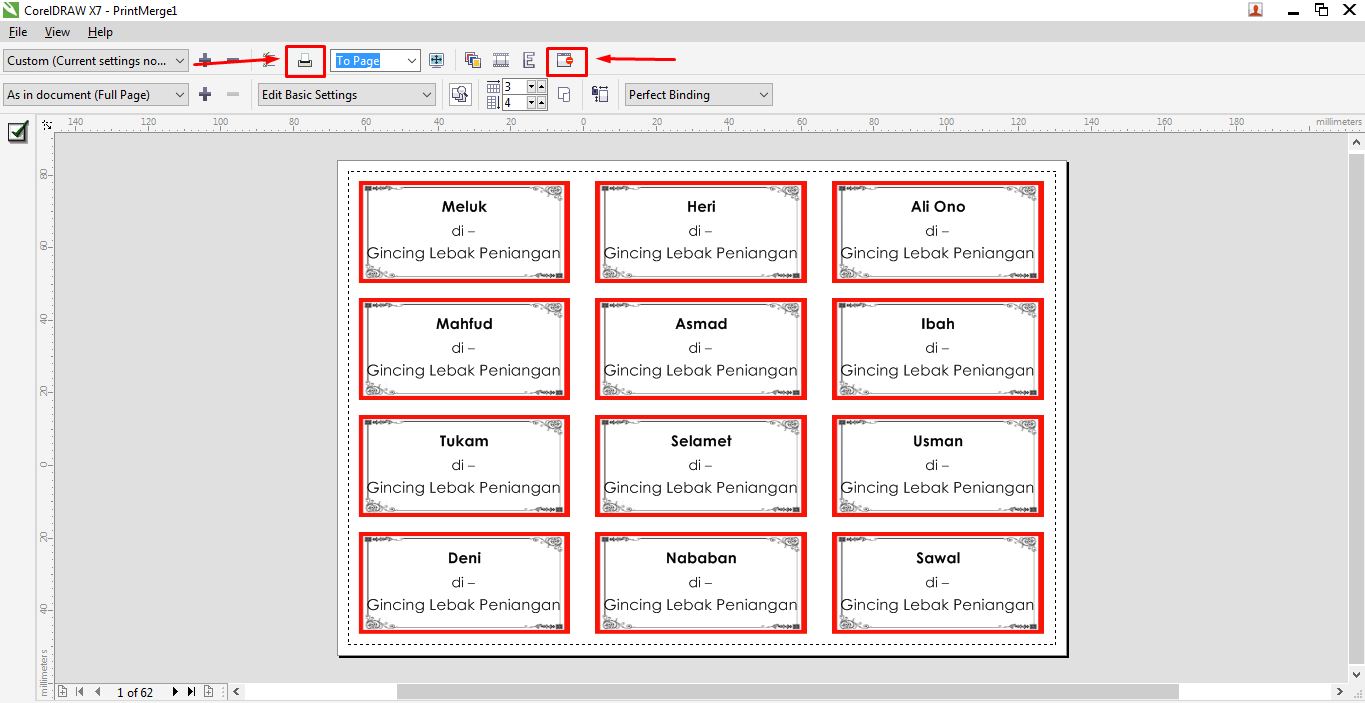Screen dimensions: 1365x703
Task: Select the Pick tool checkmark
Action: [x=16, y=131]
